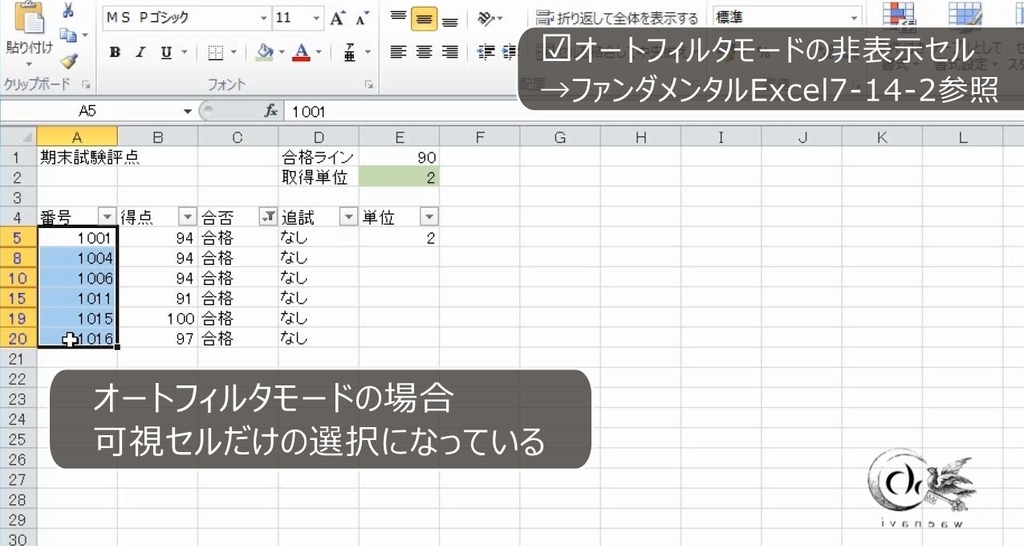Click cell with number 1011

click(x=77, y=298)
